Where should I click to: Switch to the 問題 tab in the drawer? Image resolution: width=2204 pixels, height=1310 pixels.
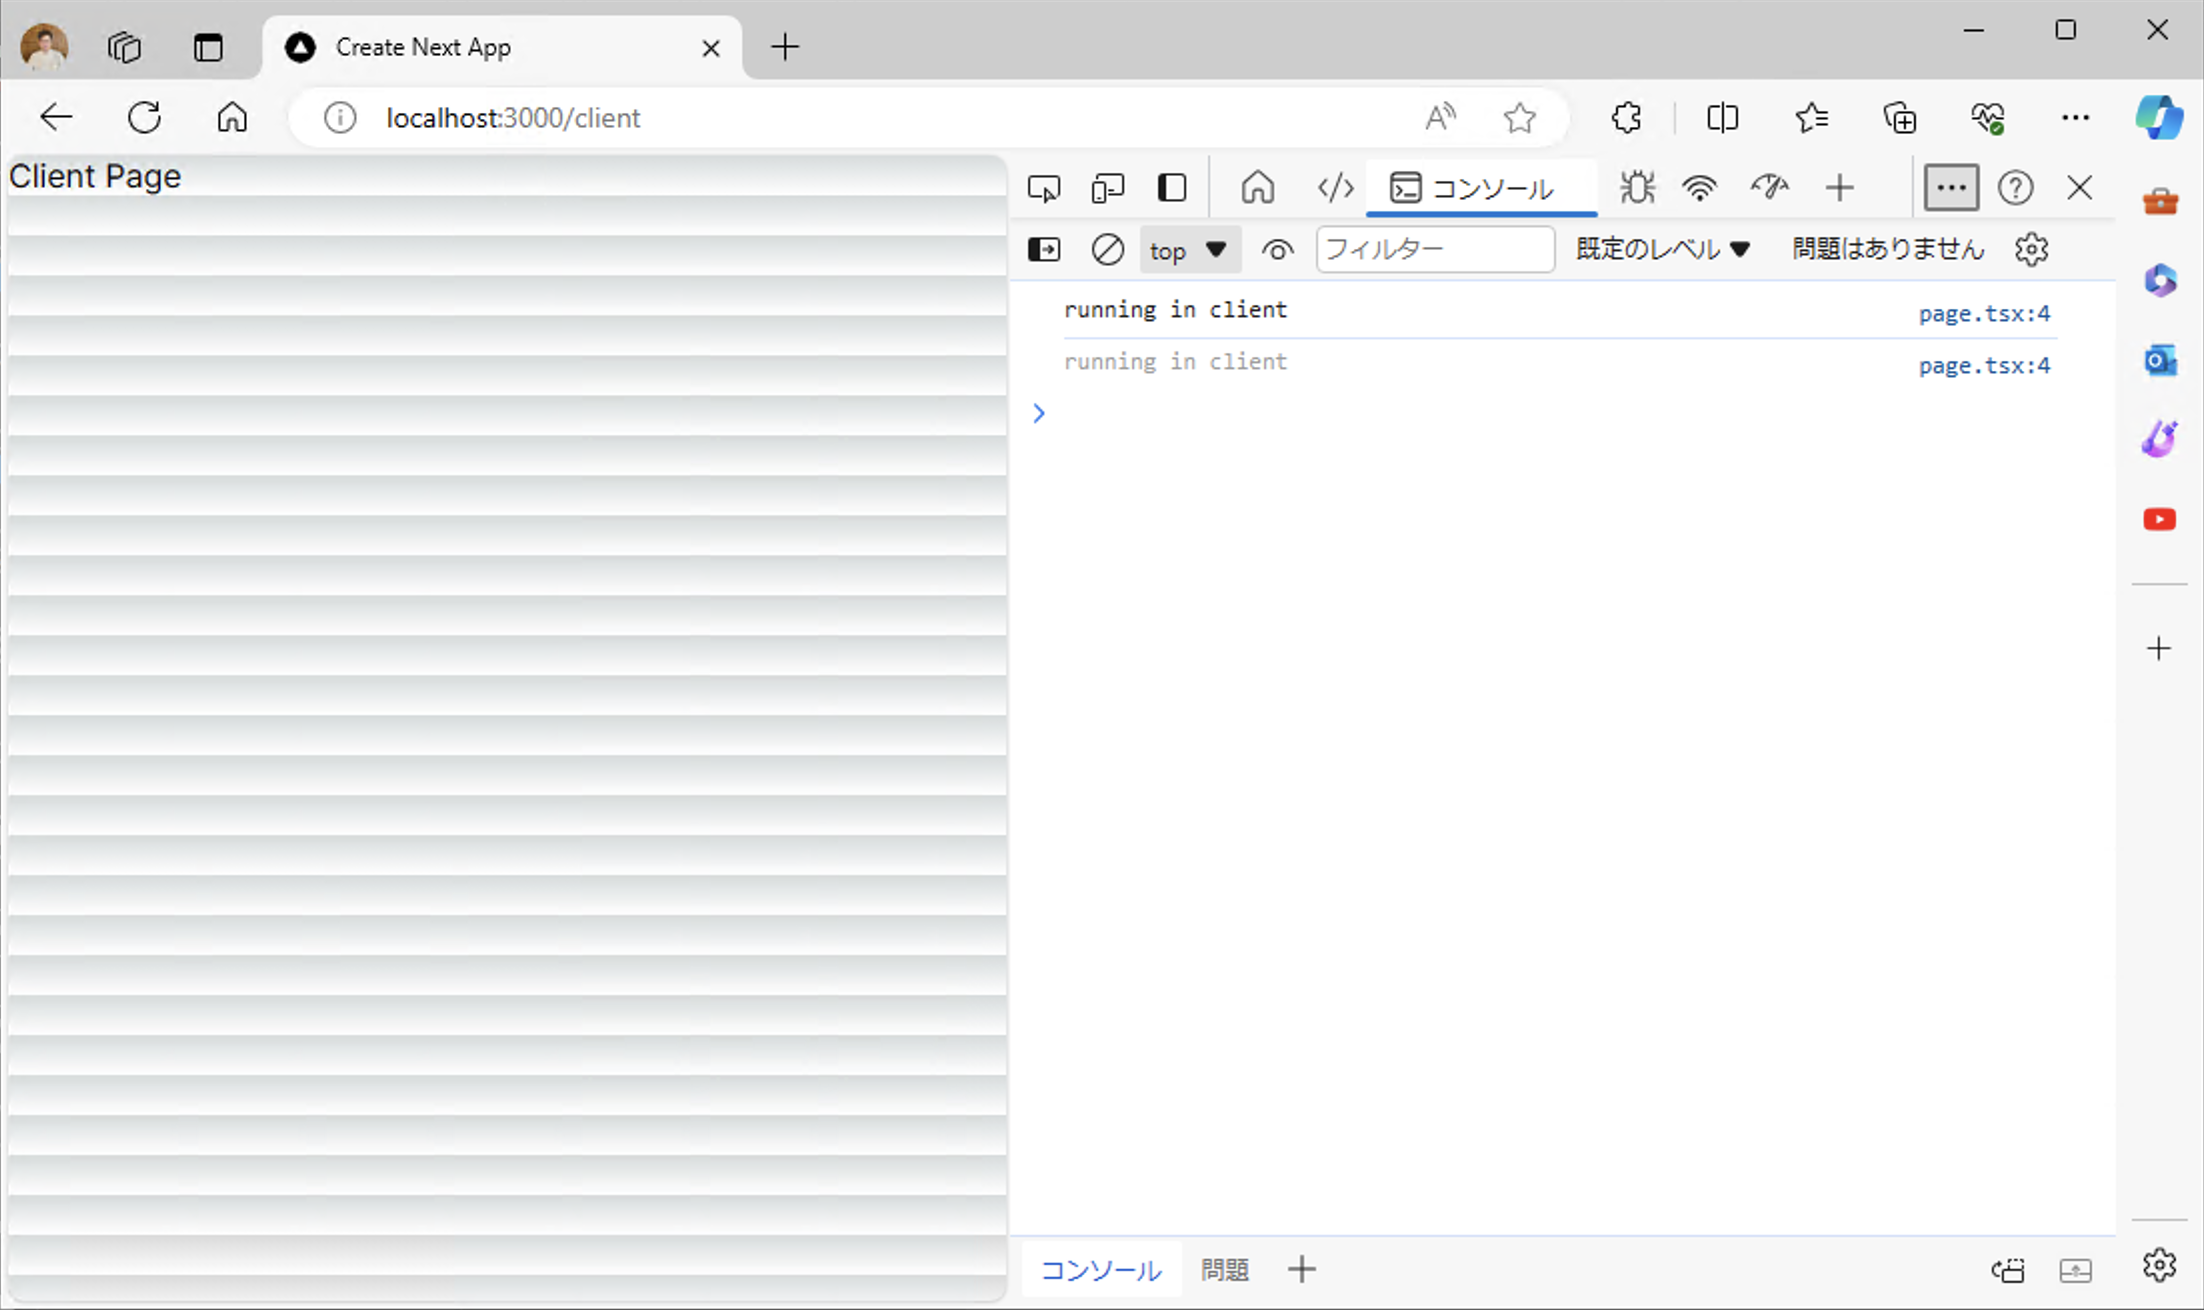point(1224,1269)
